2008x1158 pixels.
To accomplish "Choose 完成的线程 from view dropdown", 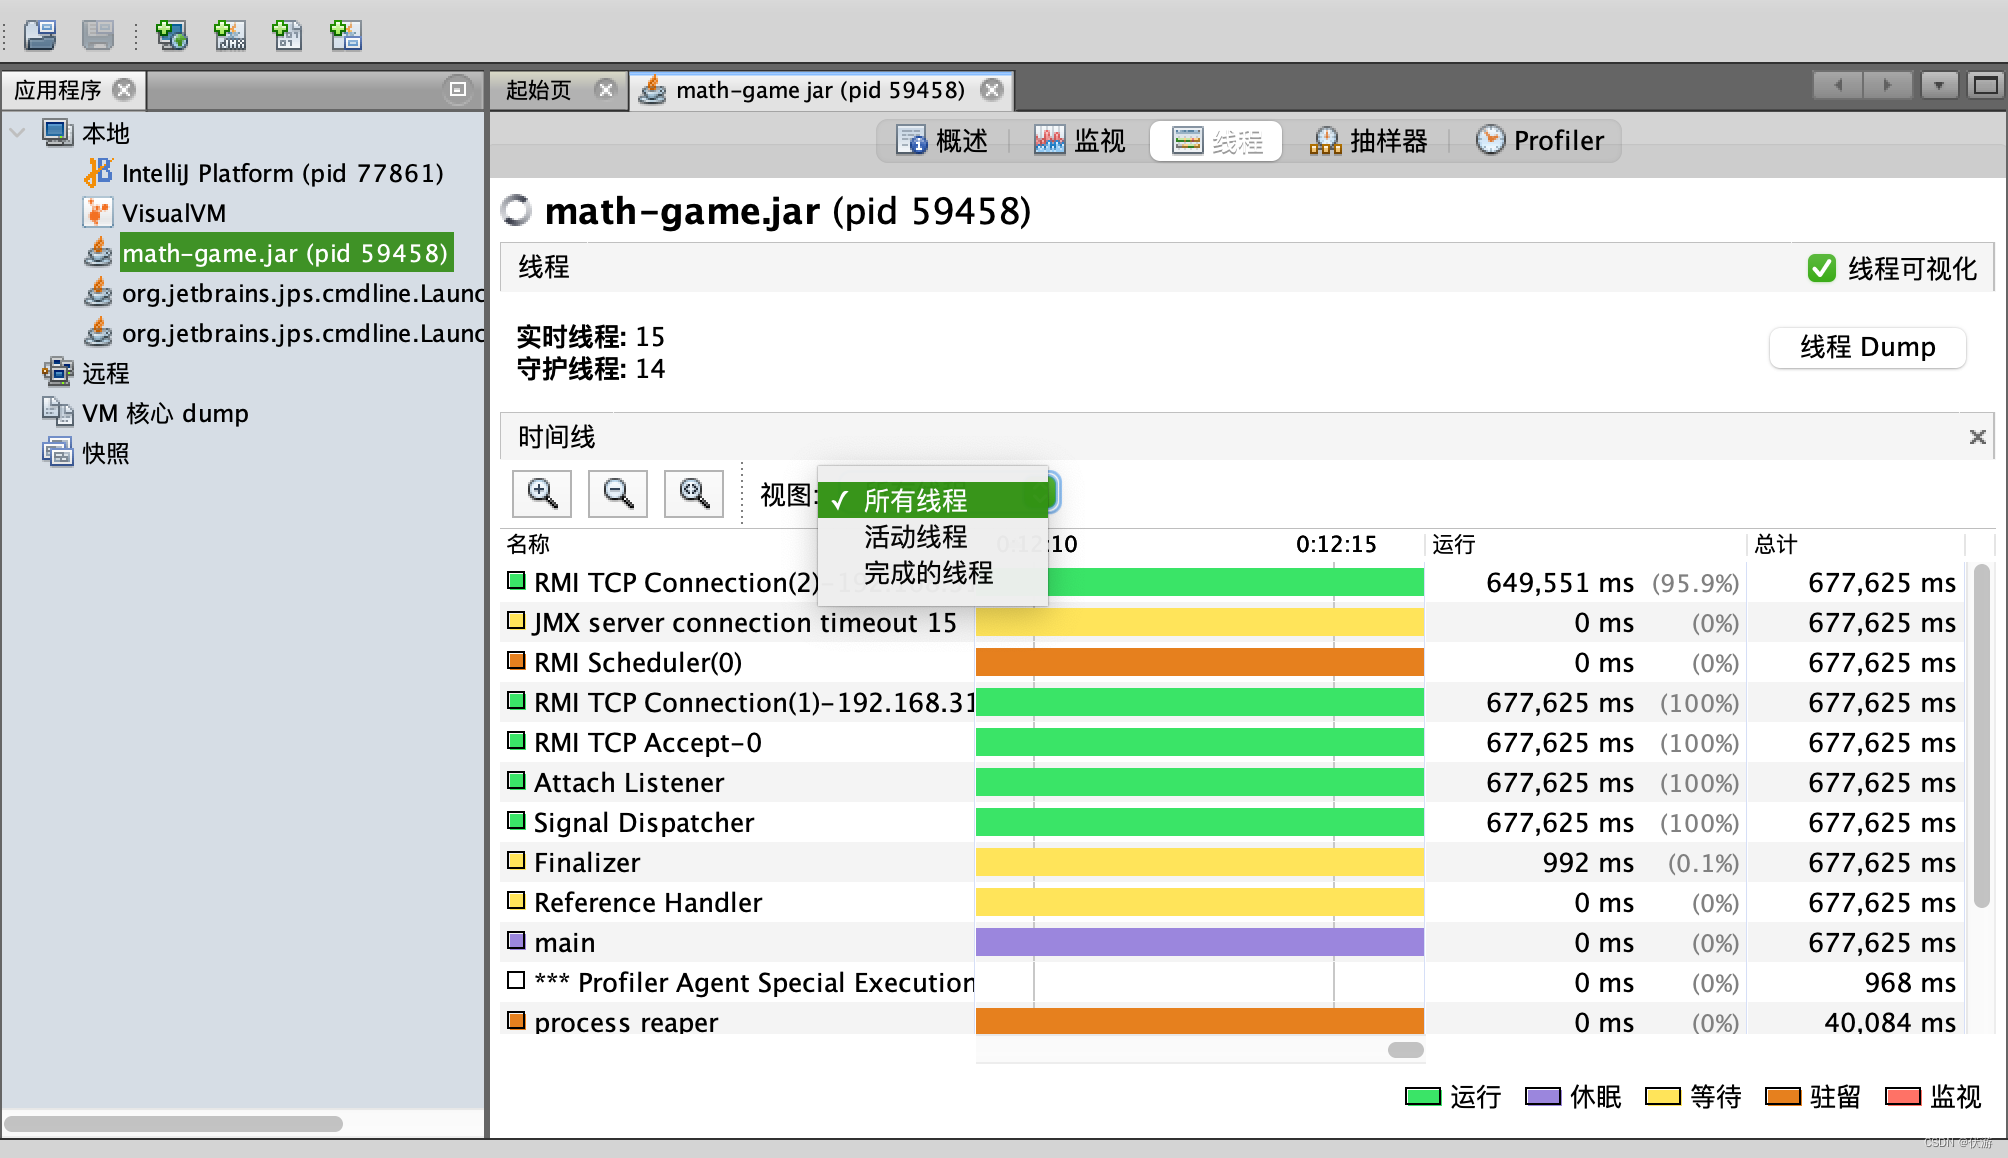I will (x=927, y=573).
